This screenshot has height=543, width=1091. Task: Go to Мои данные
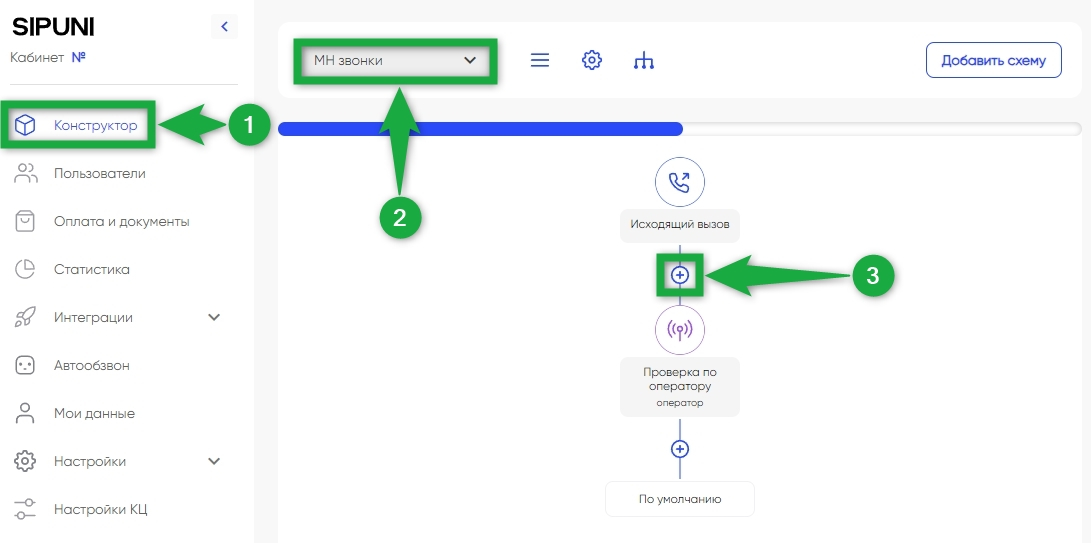[x=95, y=414]
